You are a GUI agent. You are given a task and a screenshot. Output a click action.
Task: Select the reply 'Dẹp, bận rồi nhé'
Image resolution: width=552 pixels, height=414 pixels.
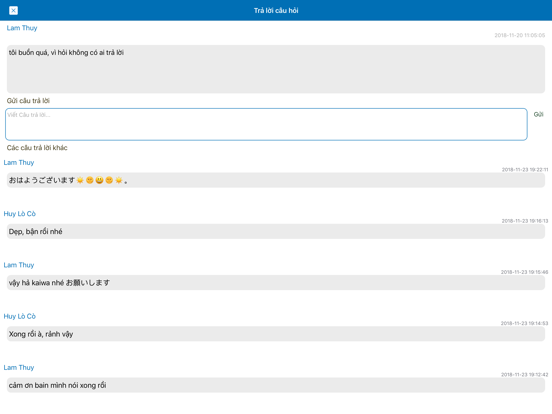pos(276,231)
